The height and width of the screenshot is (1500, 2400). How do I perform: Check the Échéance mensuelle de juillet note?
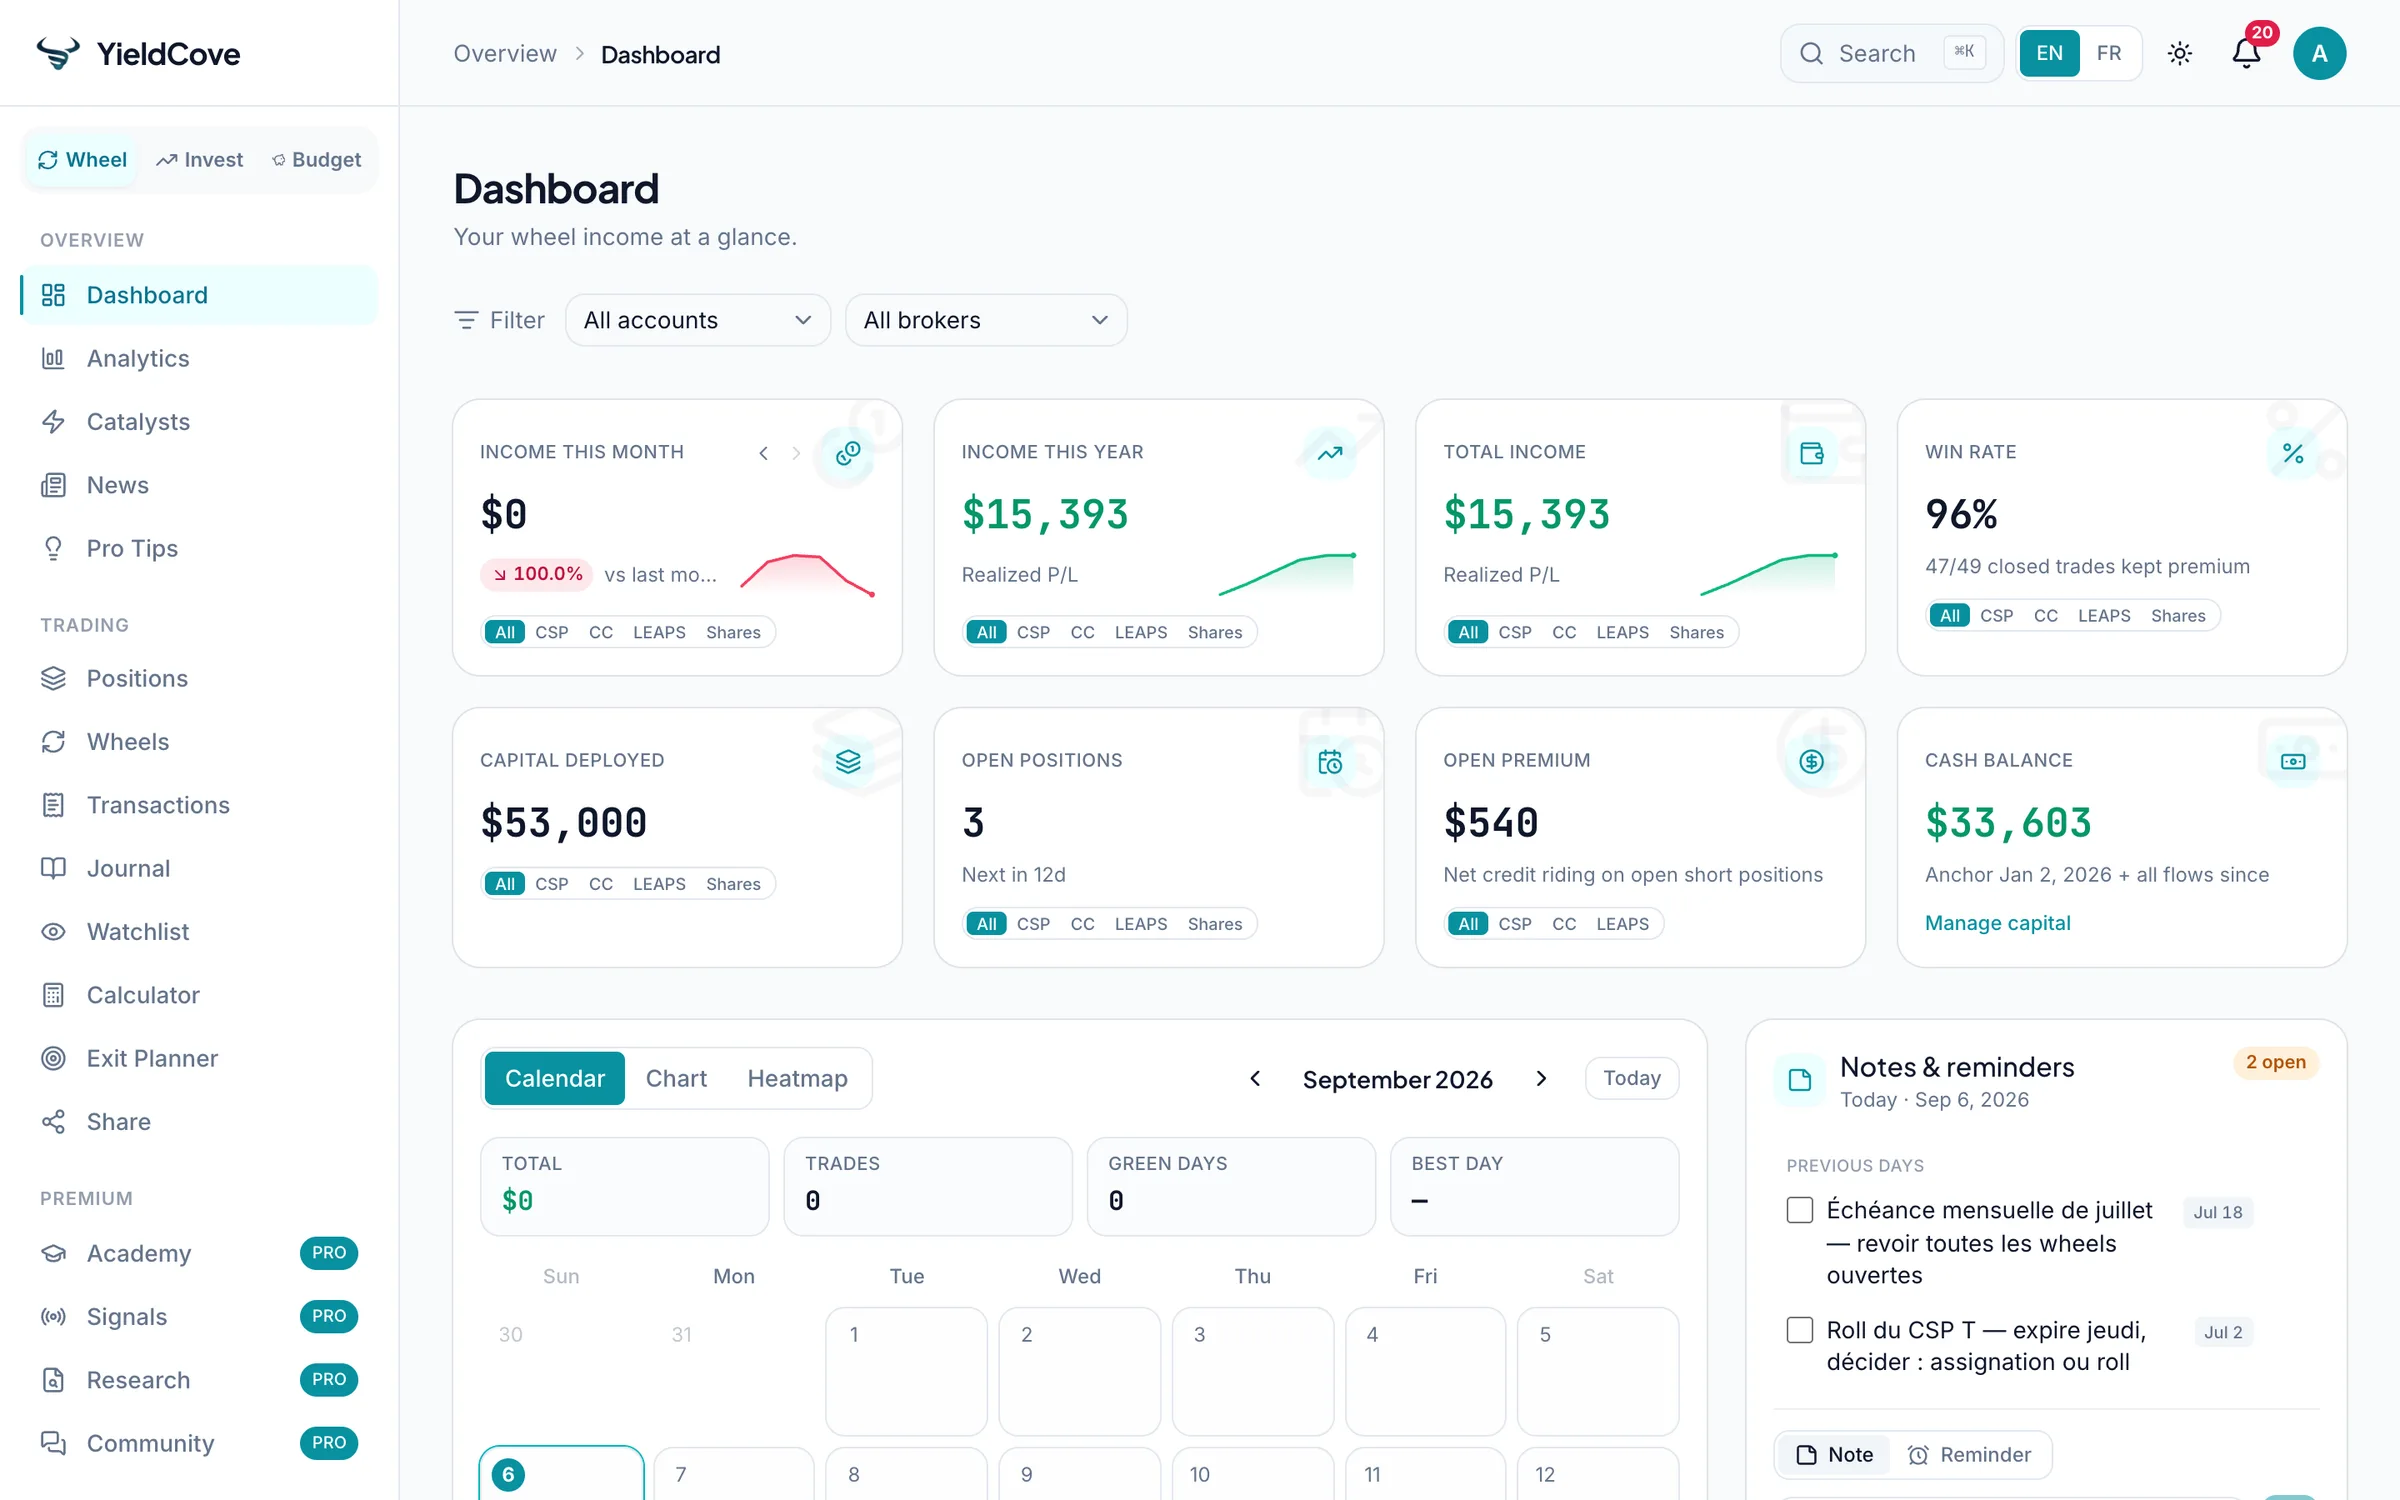(x=1799, y=1210)
